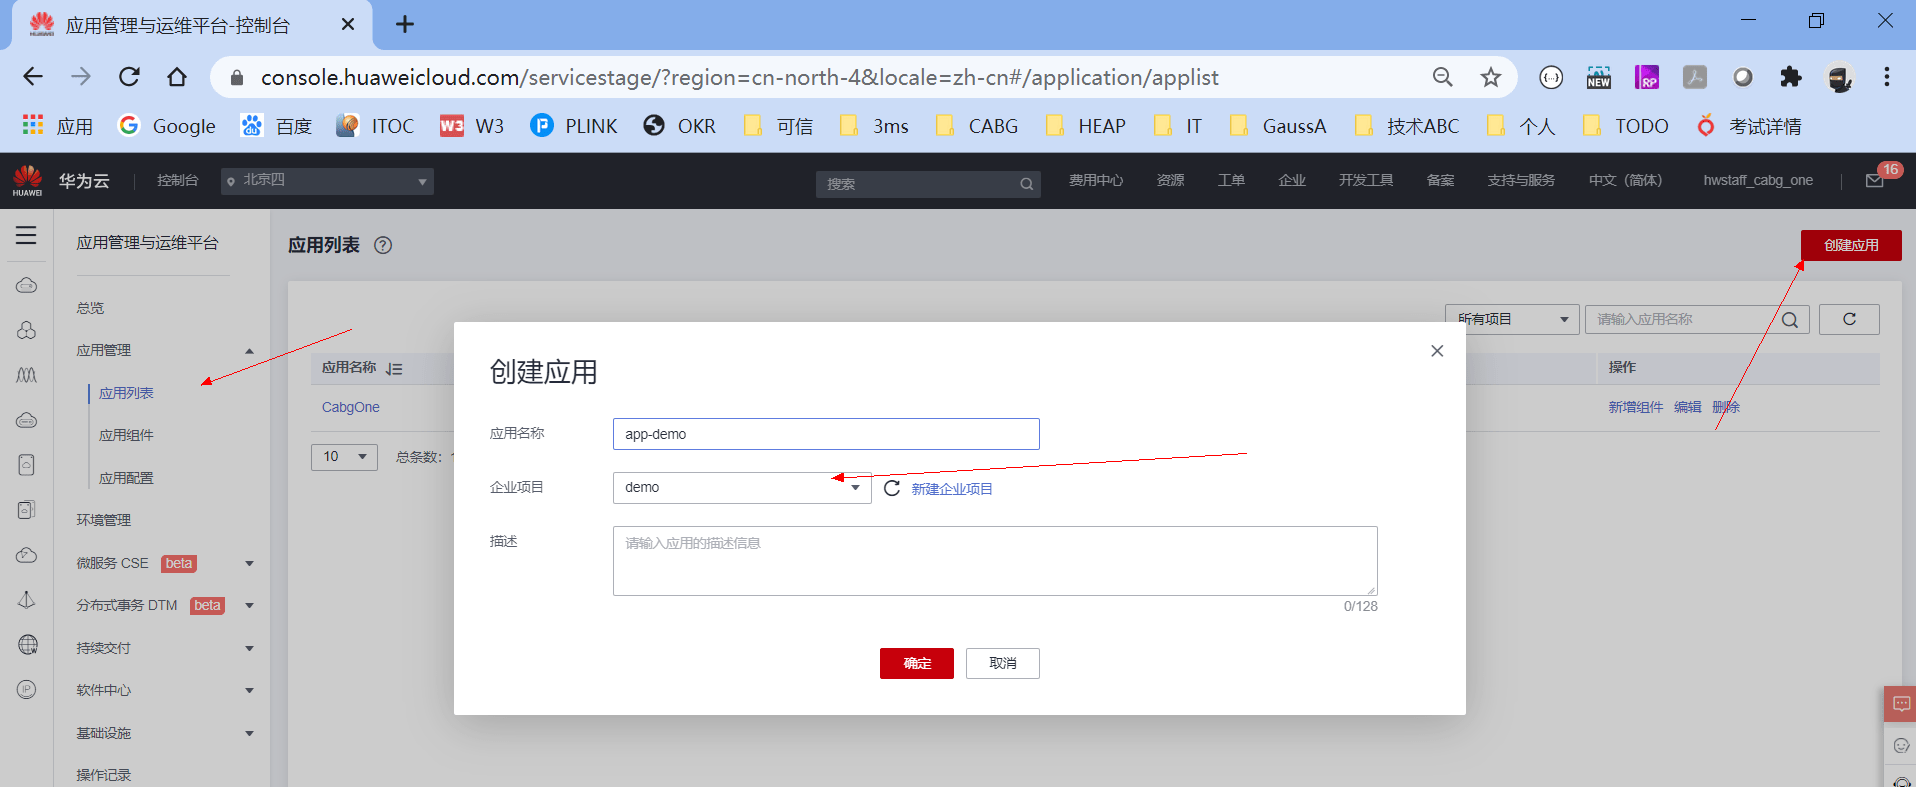1916x787 pixels.
Task: Sort the 应用名称 column
Action: 395,369
